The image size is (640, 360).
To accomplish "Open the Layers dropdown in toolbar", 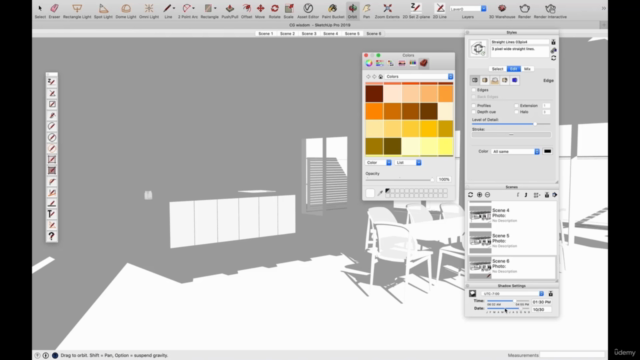I will pos(468,9).
